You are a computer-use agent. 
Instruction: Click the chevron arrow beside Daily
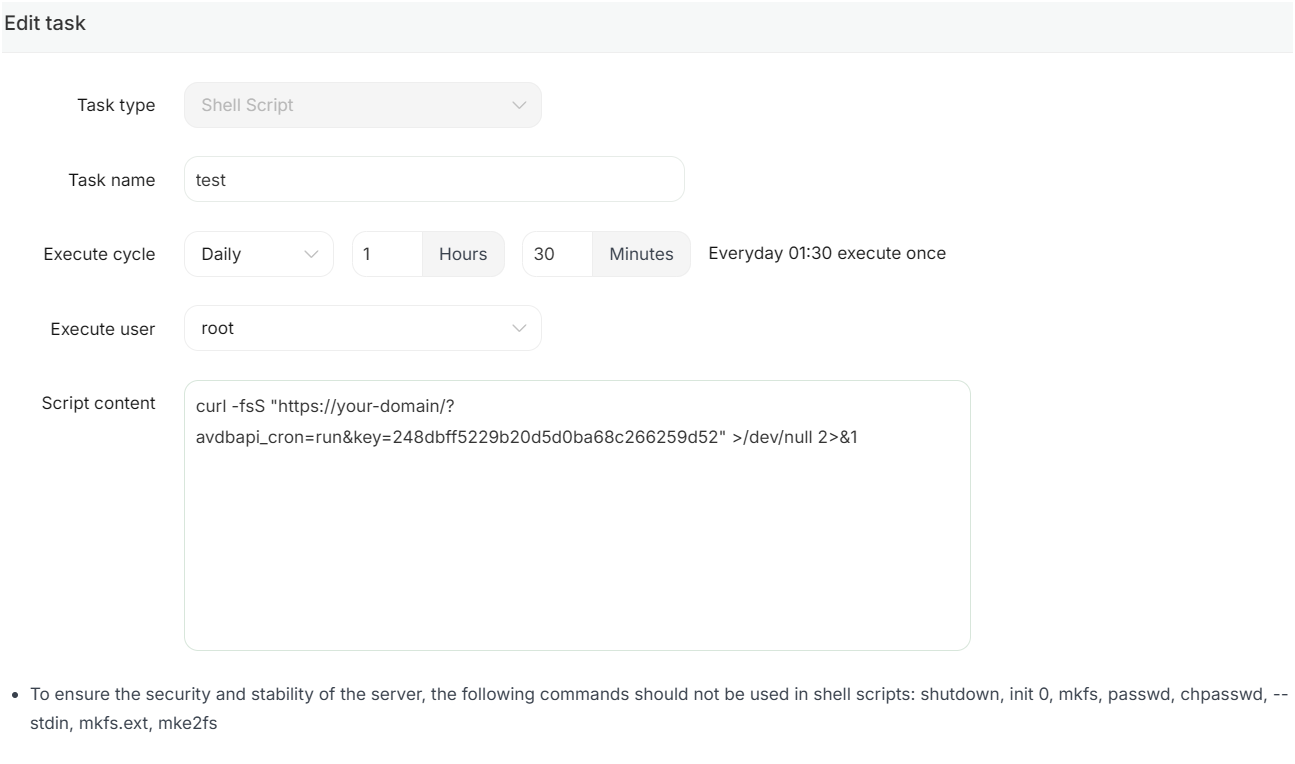click(x=311, y=254)
